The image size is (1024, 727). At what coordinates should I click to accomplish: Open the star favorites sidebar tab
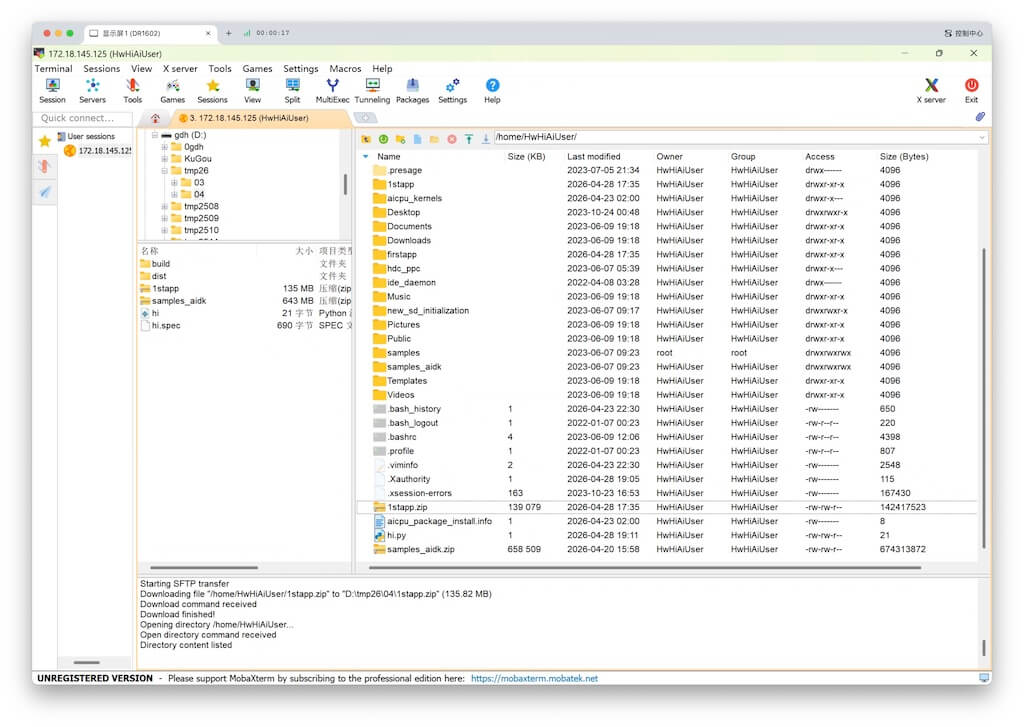(x=45, y=141)
